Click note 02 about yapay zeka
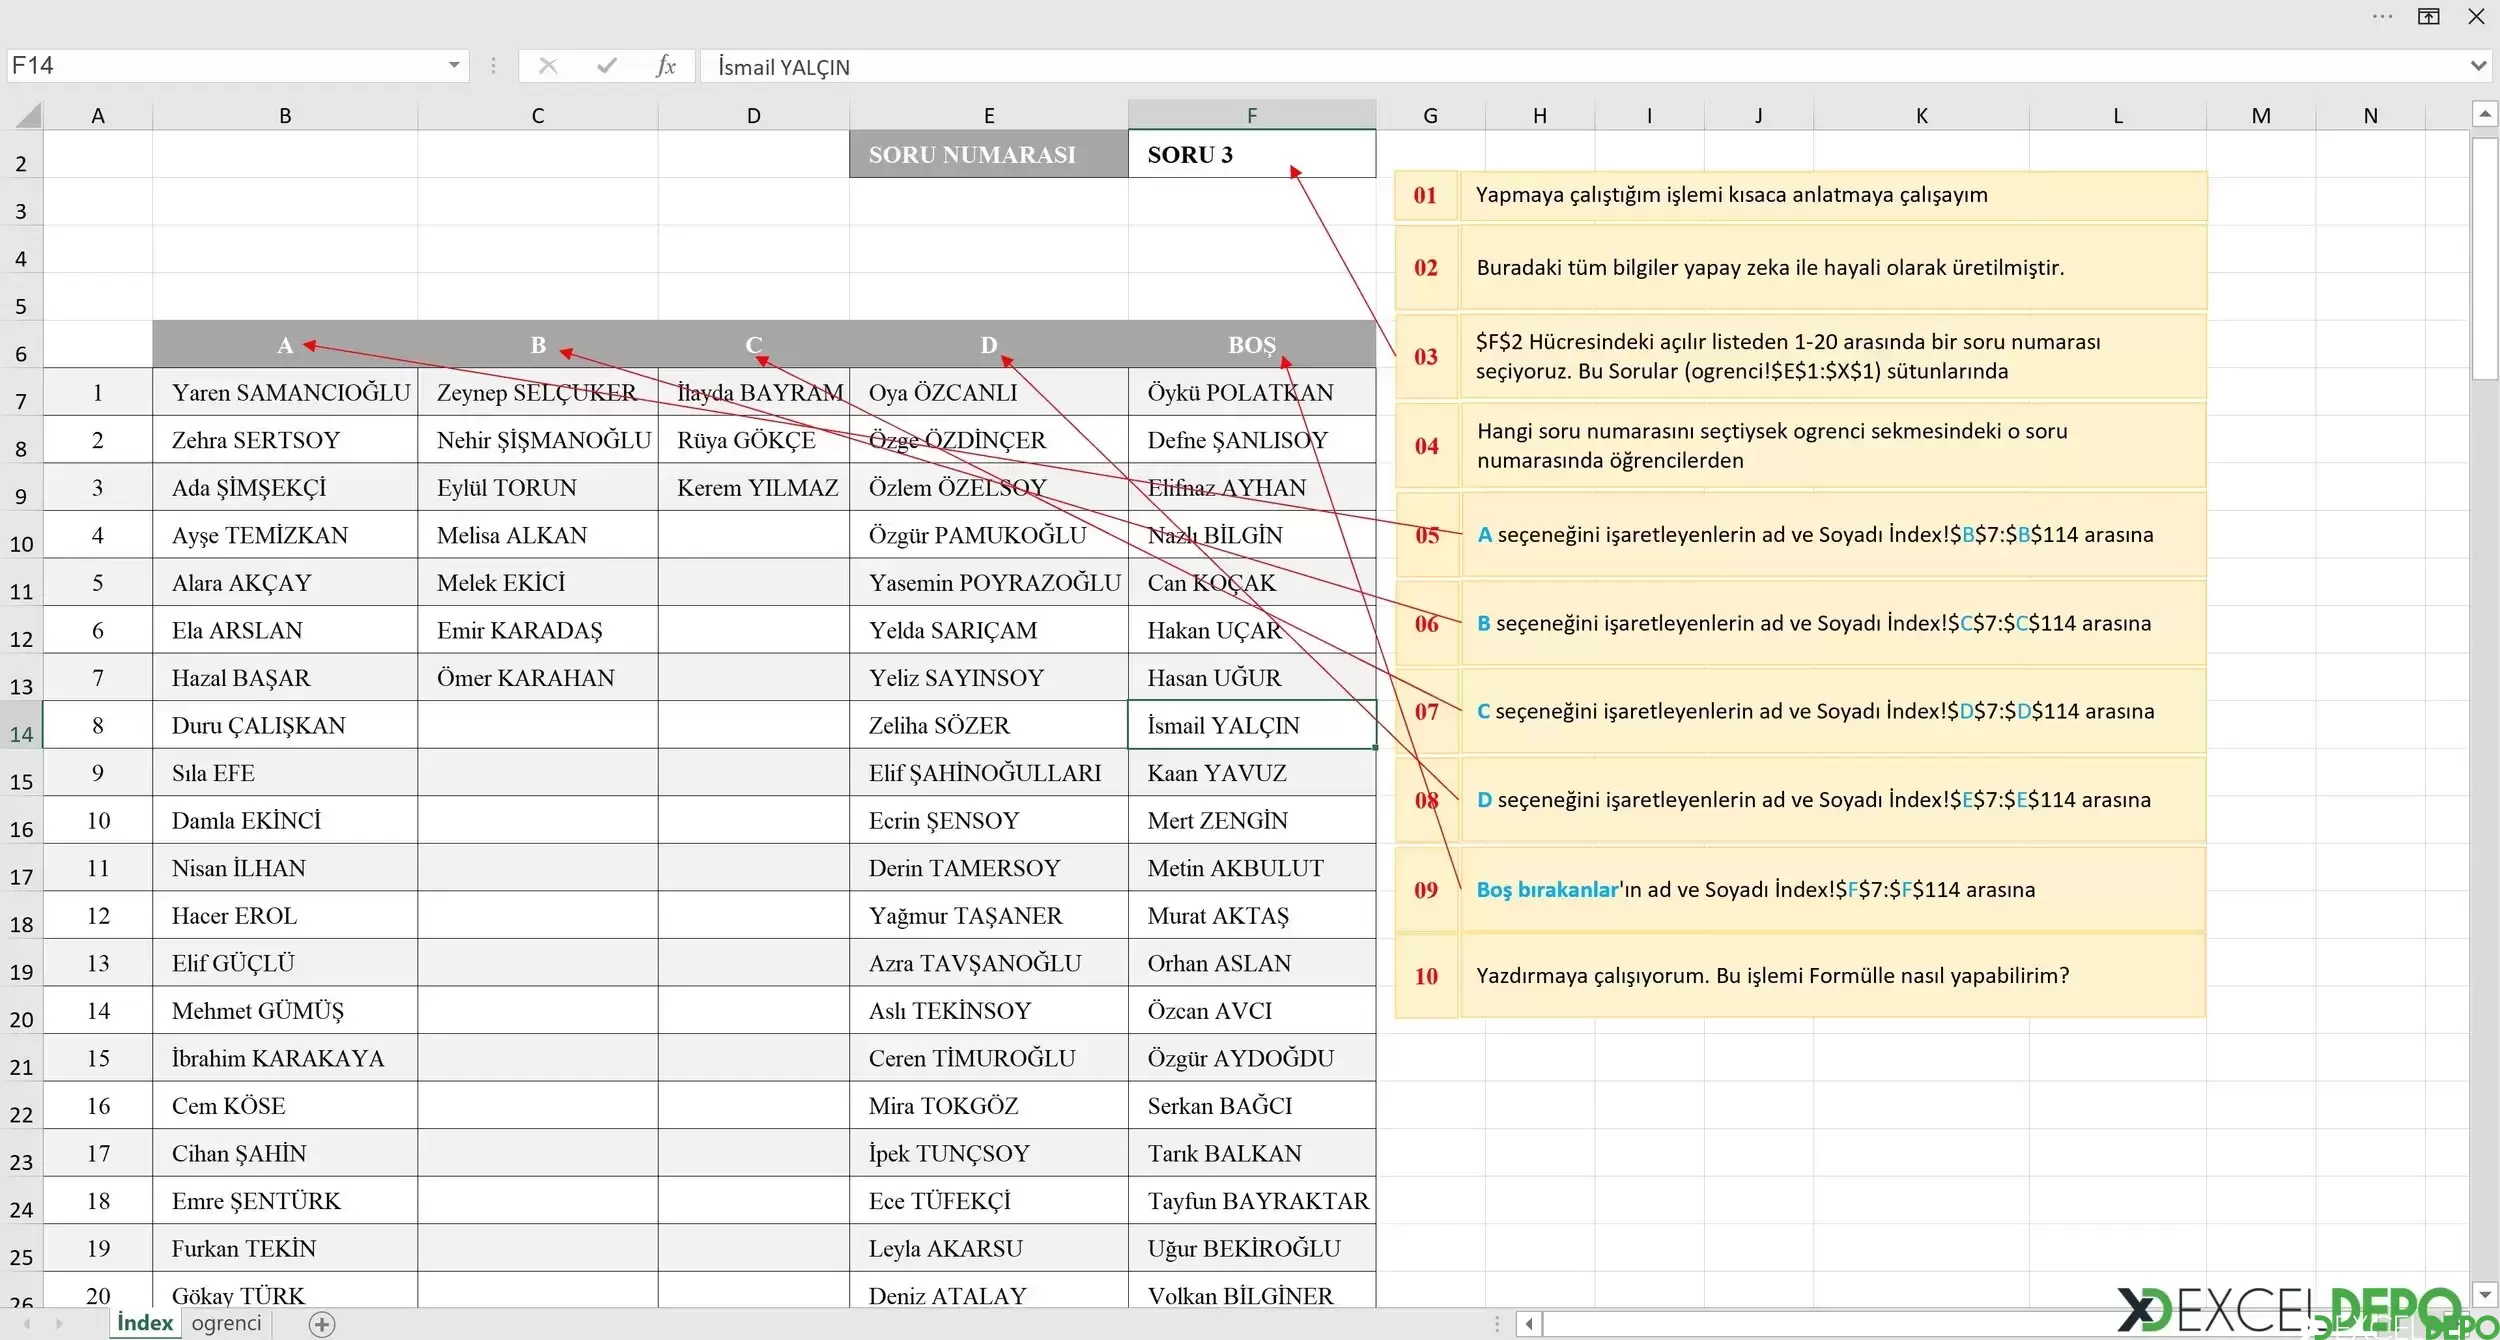Image resolution: width=2500 pixels, height=1340 pixels. click(x=1770, y=268)
